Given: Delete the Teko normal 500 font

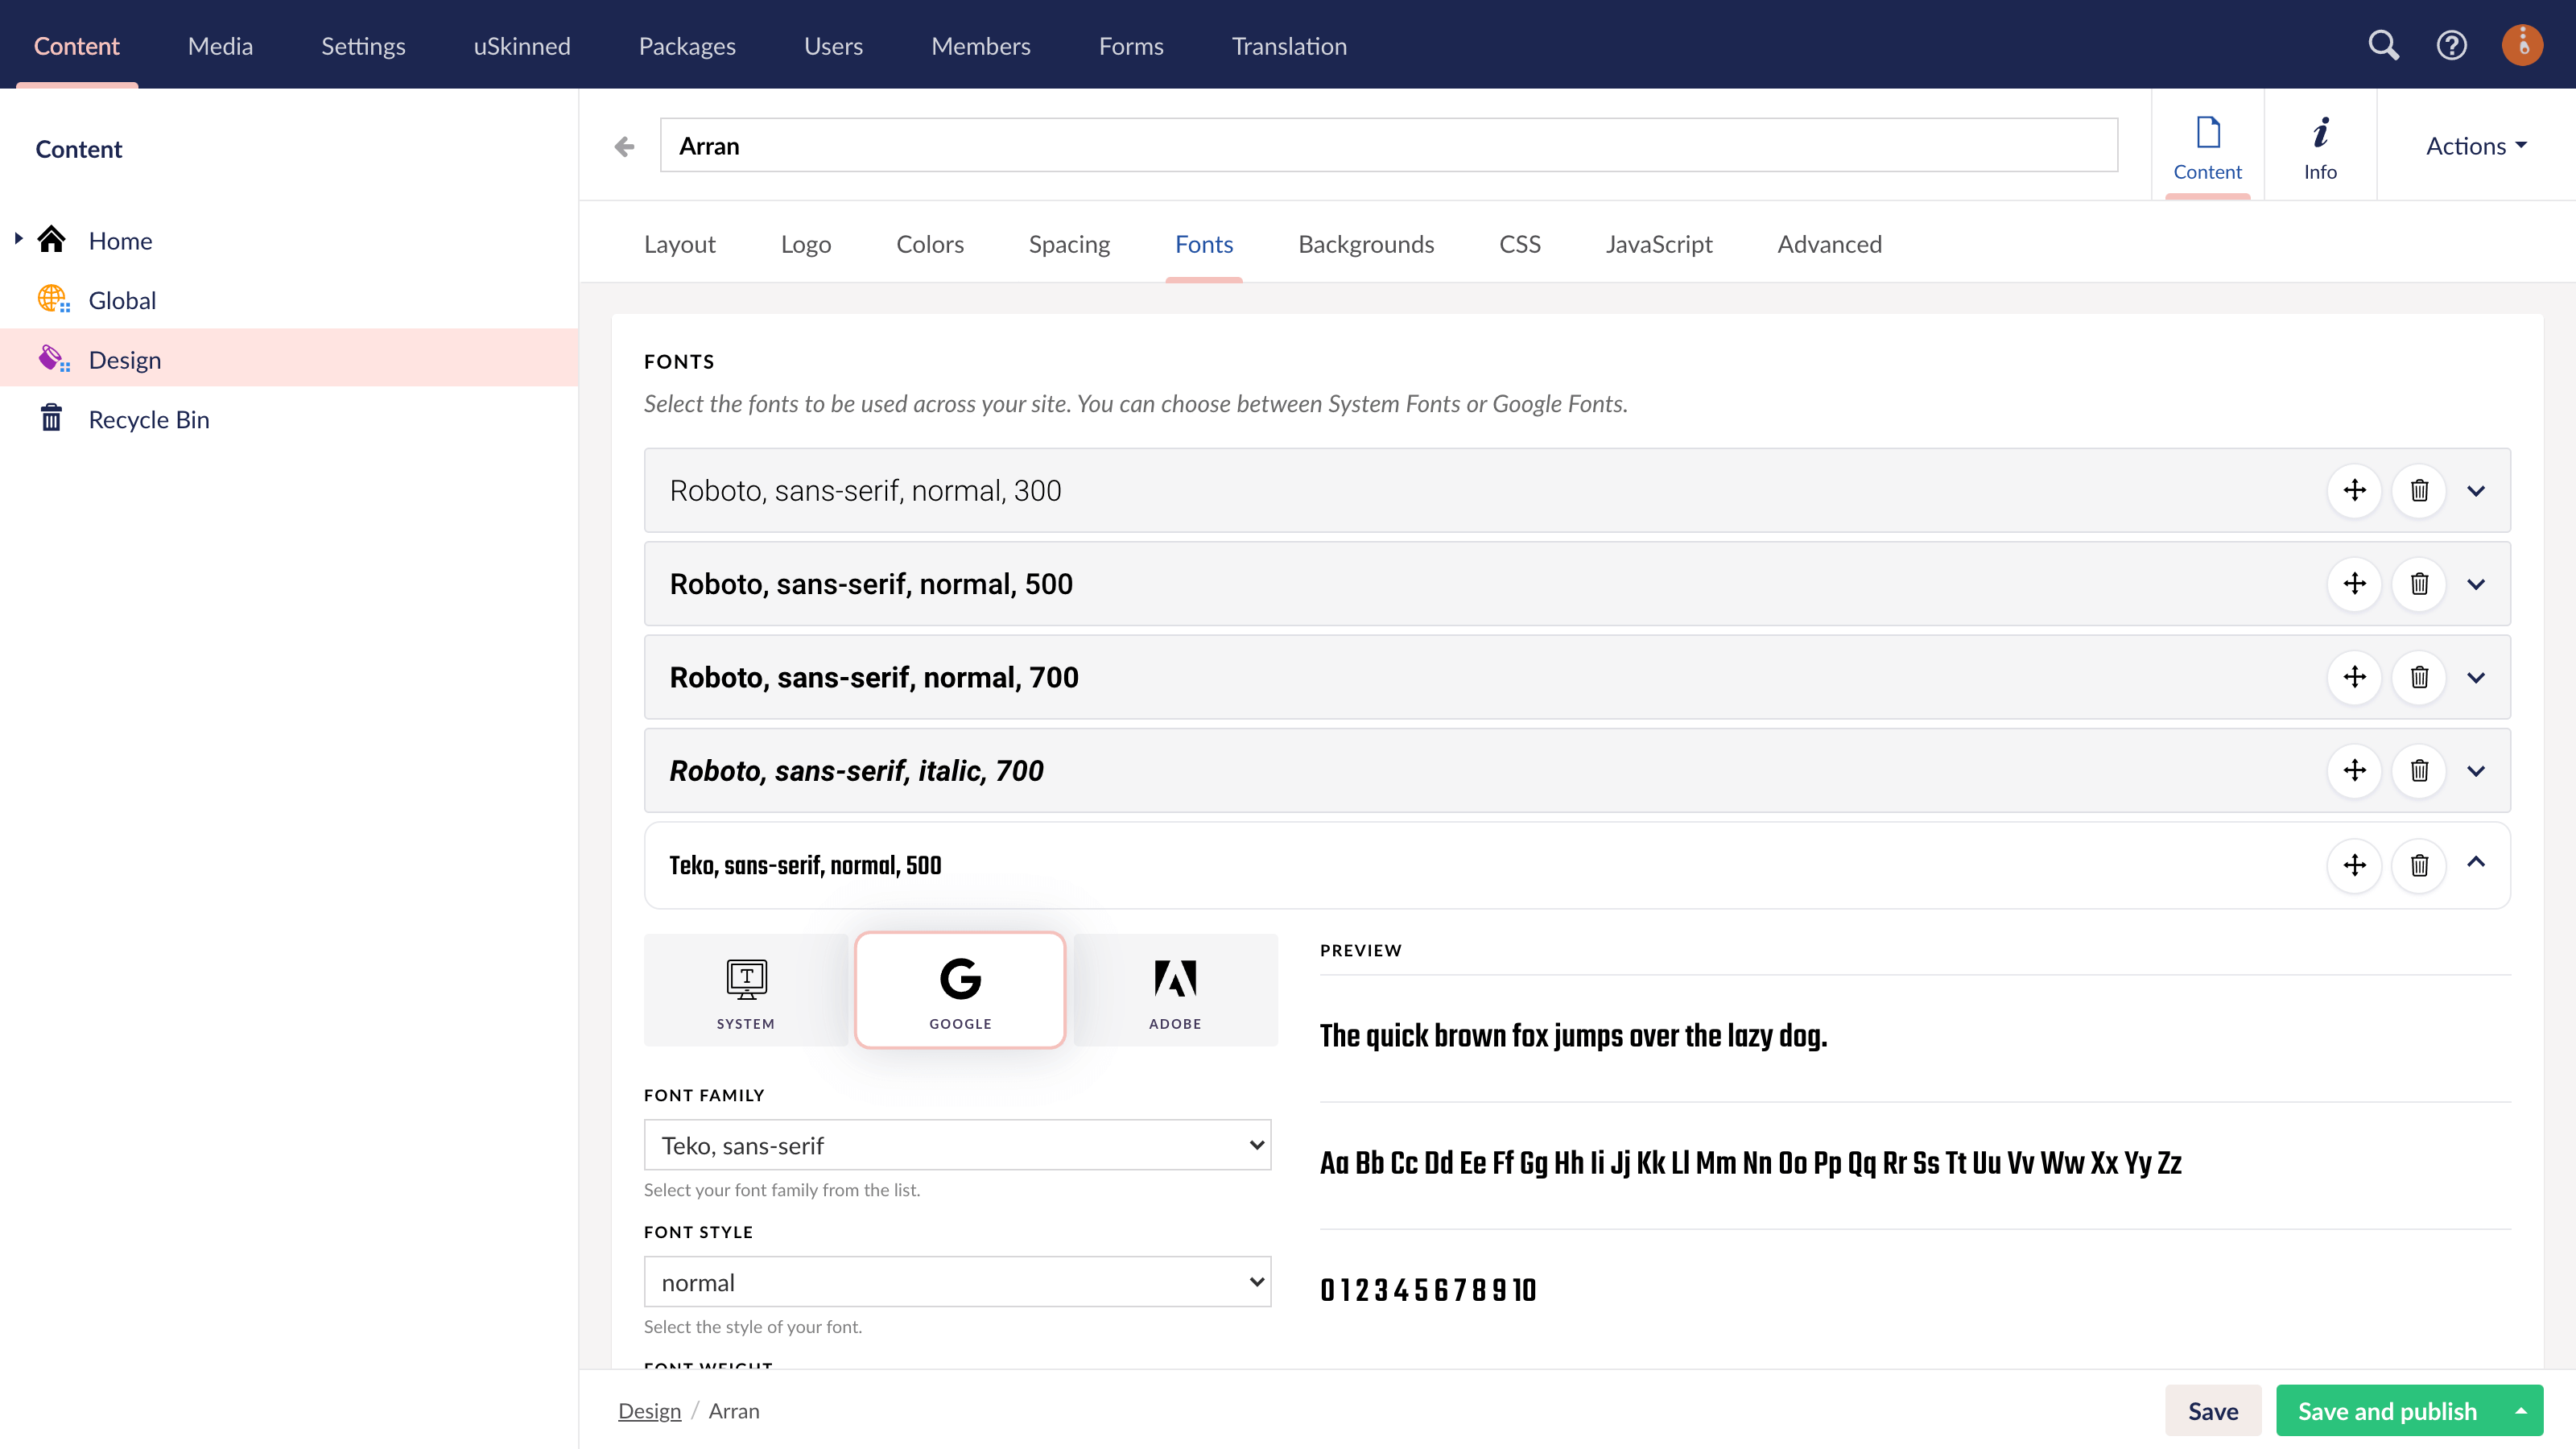Looking at the screenshot, I should click(x=2418, y=865).
